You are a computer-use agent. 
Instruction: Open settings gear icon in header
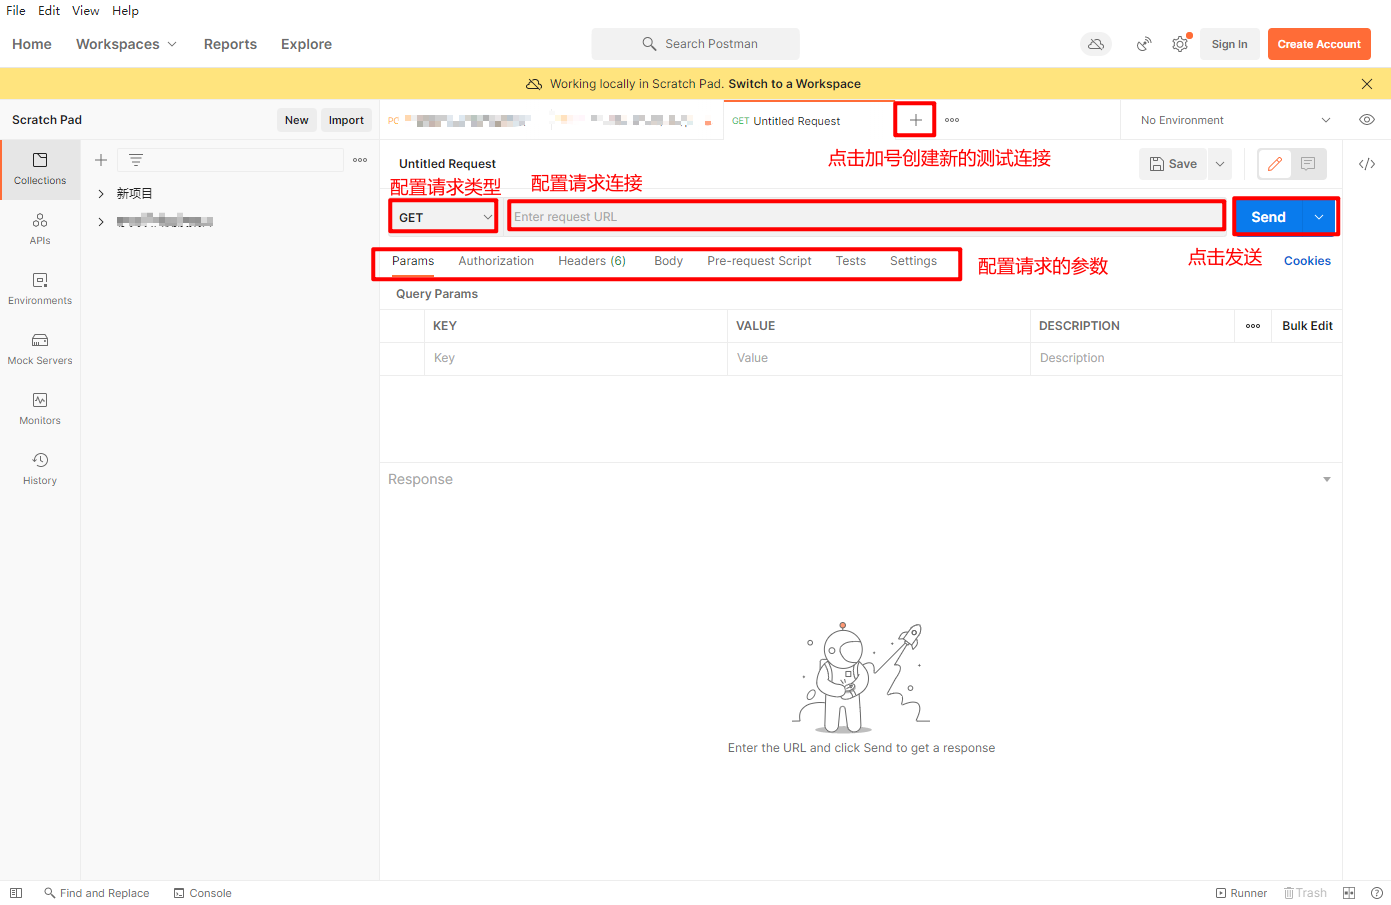click(1180, 44)
